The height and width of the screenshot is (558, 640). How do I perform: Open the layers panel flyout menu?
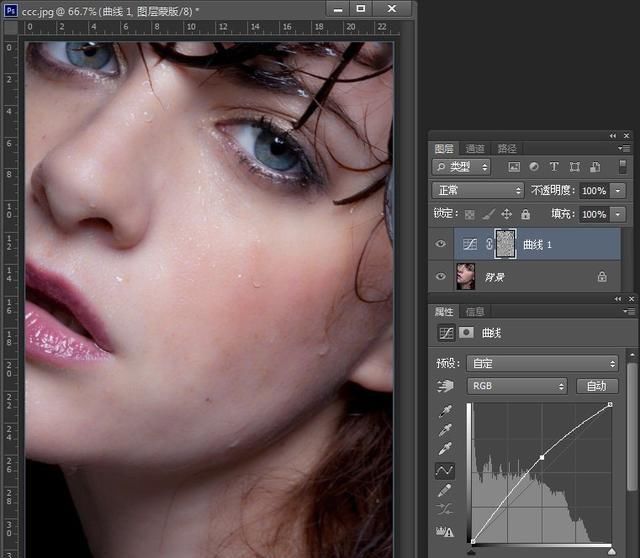(x=625, y=148)
